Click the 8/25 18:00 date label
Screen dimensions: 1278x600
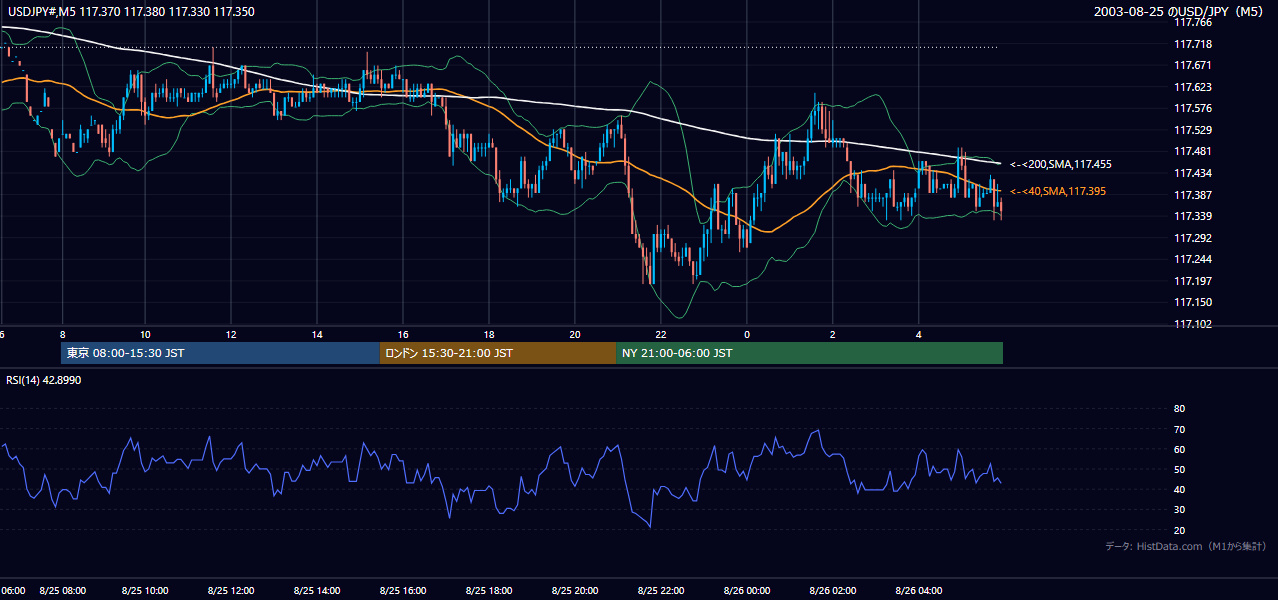point(490,591)
